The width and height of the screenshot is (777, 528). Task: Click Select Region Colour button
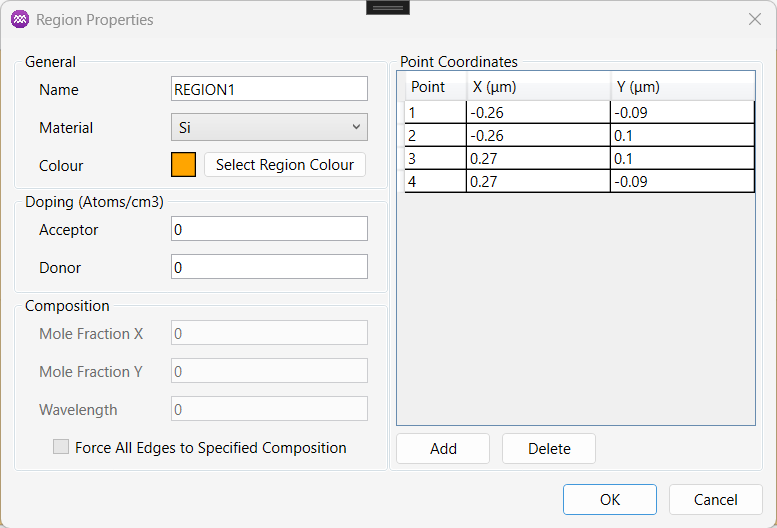[285, 164]
